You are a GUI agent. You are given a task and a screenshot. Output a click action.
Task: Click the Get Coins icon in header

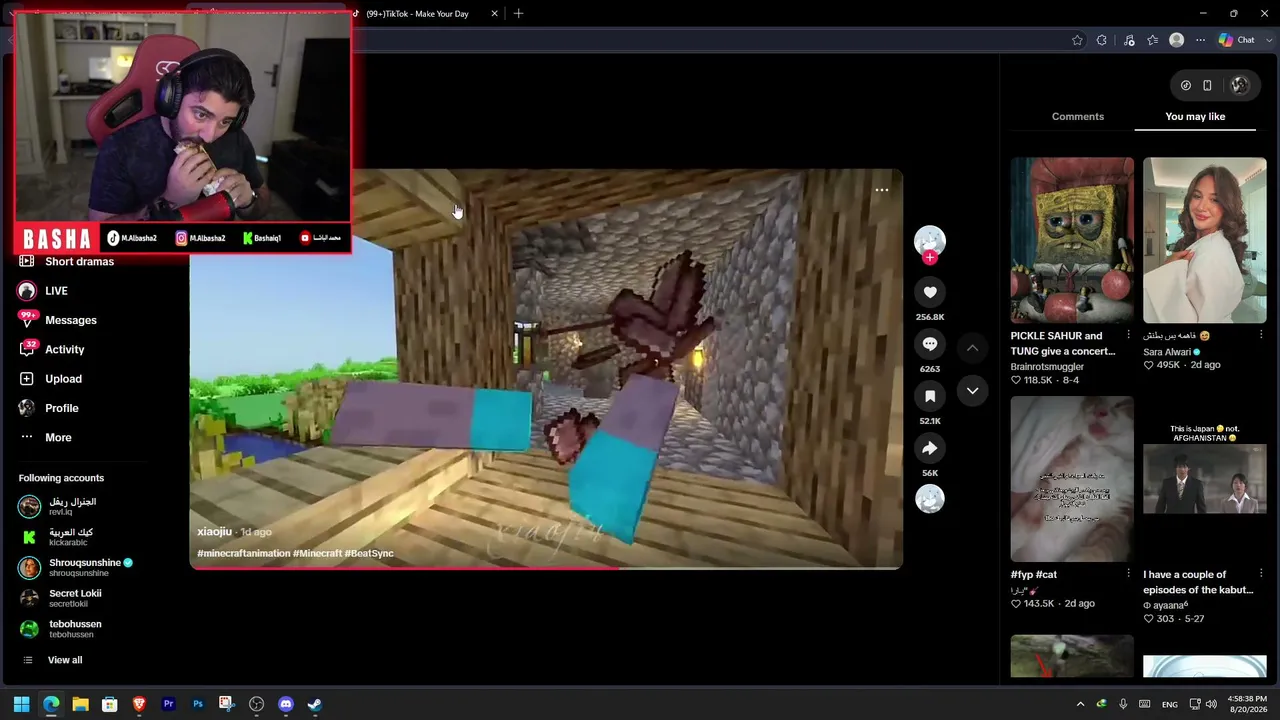pyautogui.click(x=1186, y=85)
